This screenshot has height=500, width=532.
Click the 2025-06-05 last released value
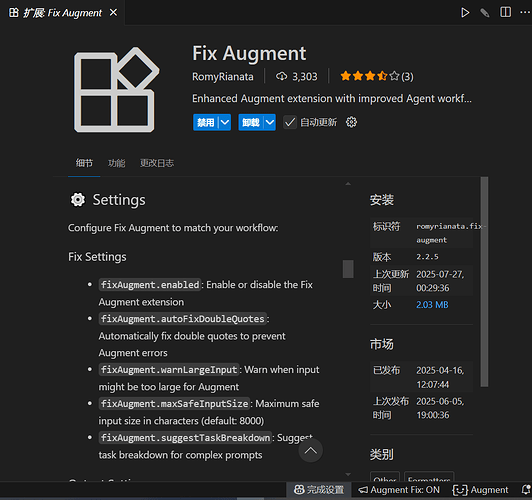click(x=440, y=408)
